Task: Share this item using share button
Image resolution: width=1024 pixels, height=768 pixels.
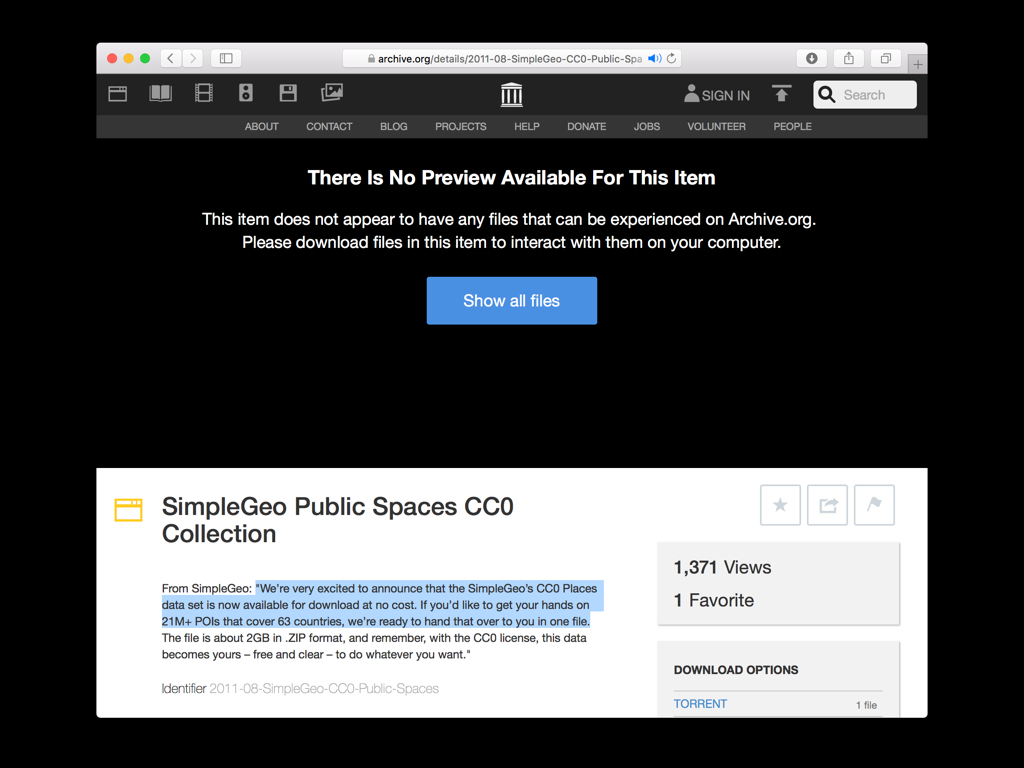Action: (828, 505)
